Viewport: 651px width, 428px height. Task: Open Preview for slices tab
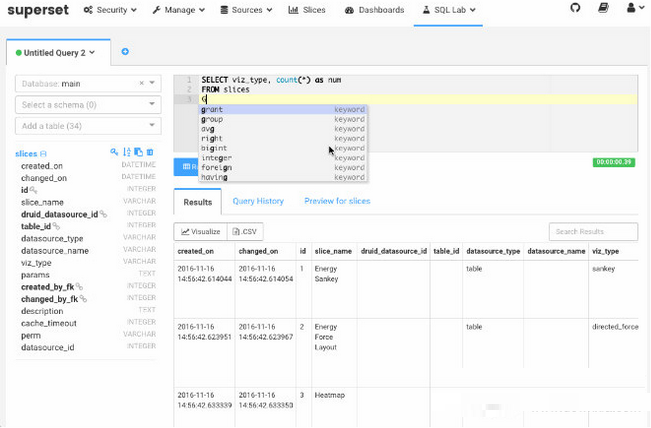337,201
